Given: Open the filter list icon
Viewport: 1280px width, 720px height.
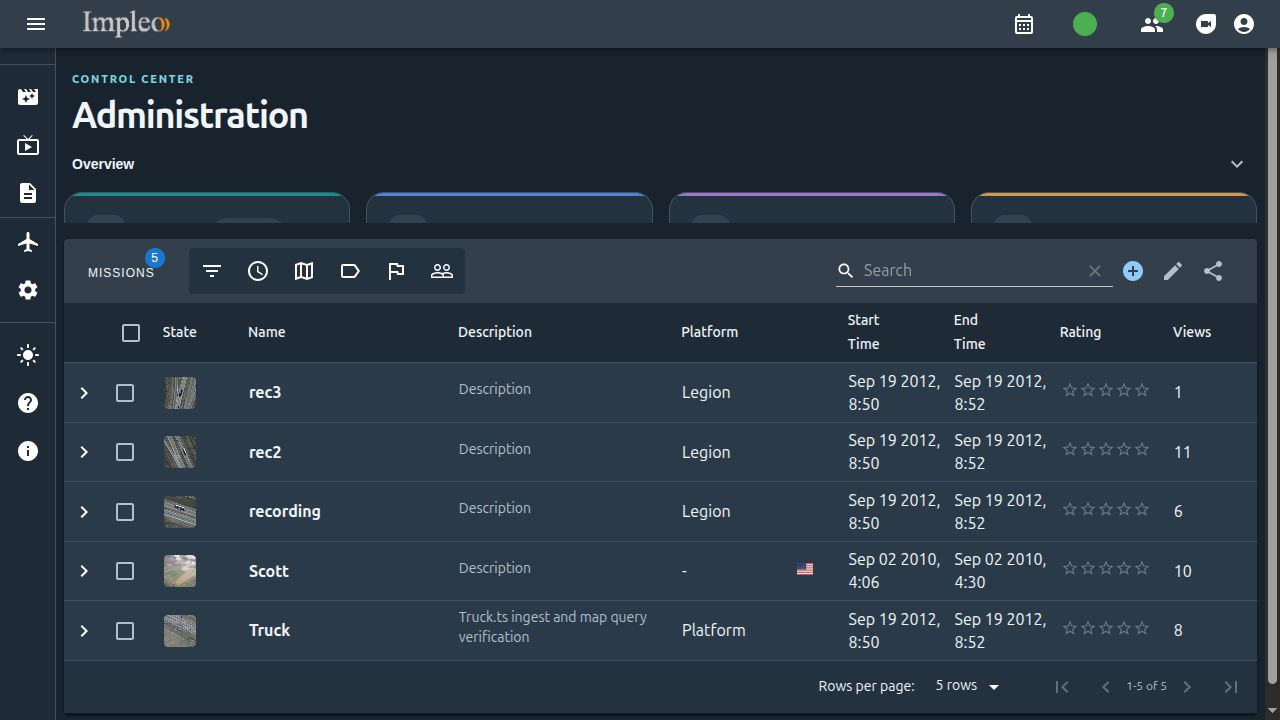Looking at the screenshot, I should [212, 271].
